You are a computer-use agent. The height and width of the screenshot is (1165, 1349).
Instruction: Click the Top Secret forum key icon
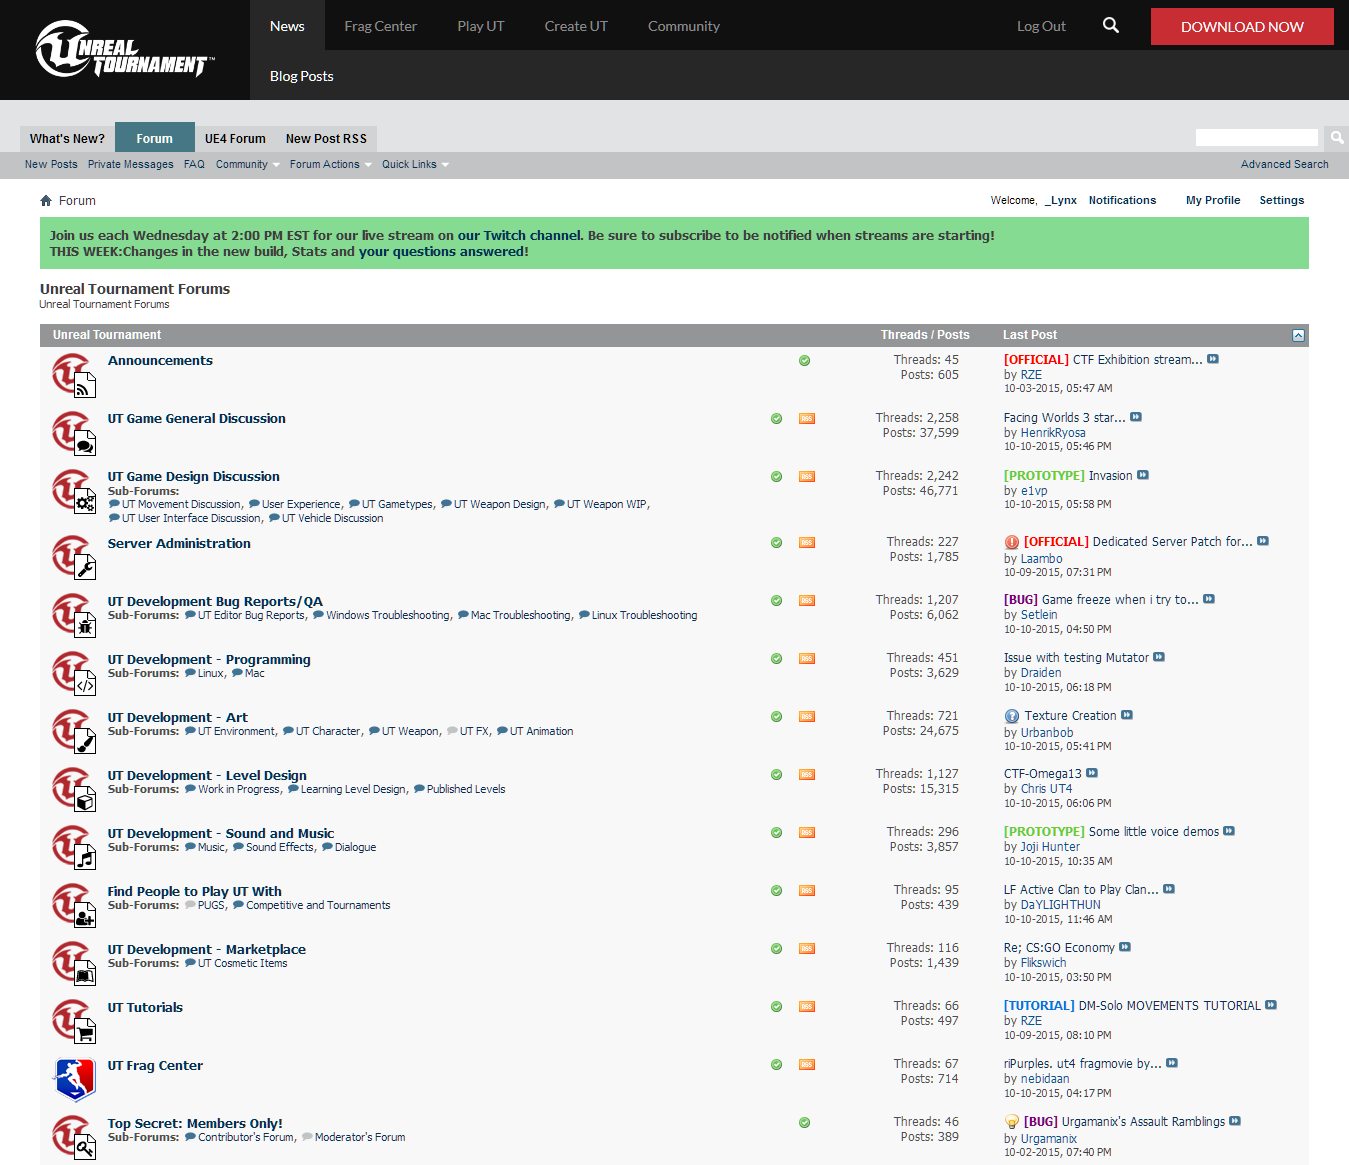coord(74,1138)
